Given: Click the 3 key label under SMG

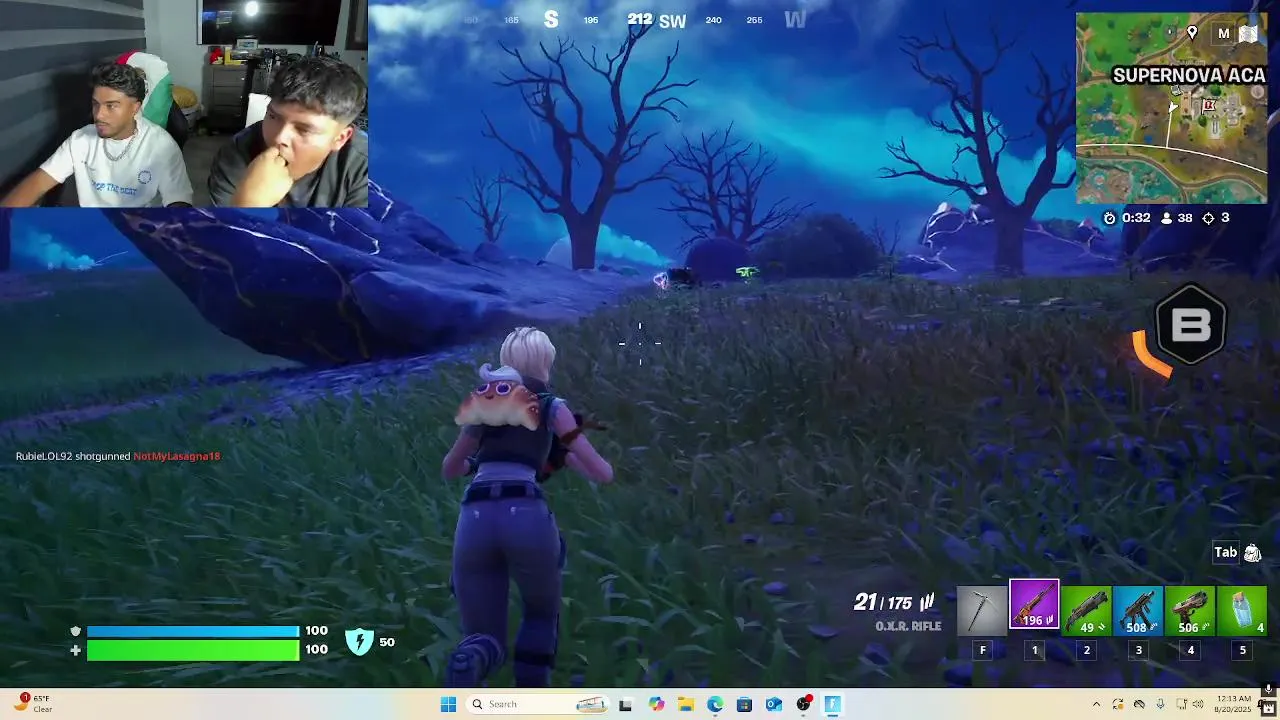Looking at the screenshot, I should click(1138, 650).
